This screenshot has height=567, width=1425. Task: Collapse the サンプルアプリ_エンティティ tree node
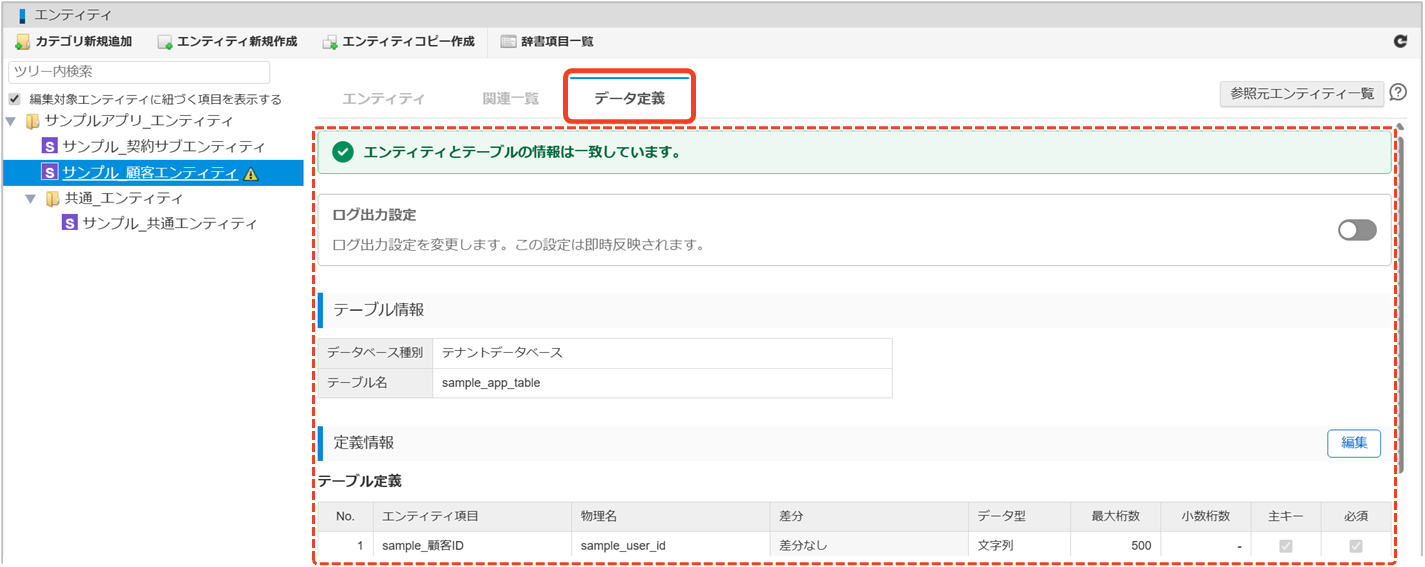tap(11, 122)
